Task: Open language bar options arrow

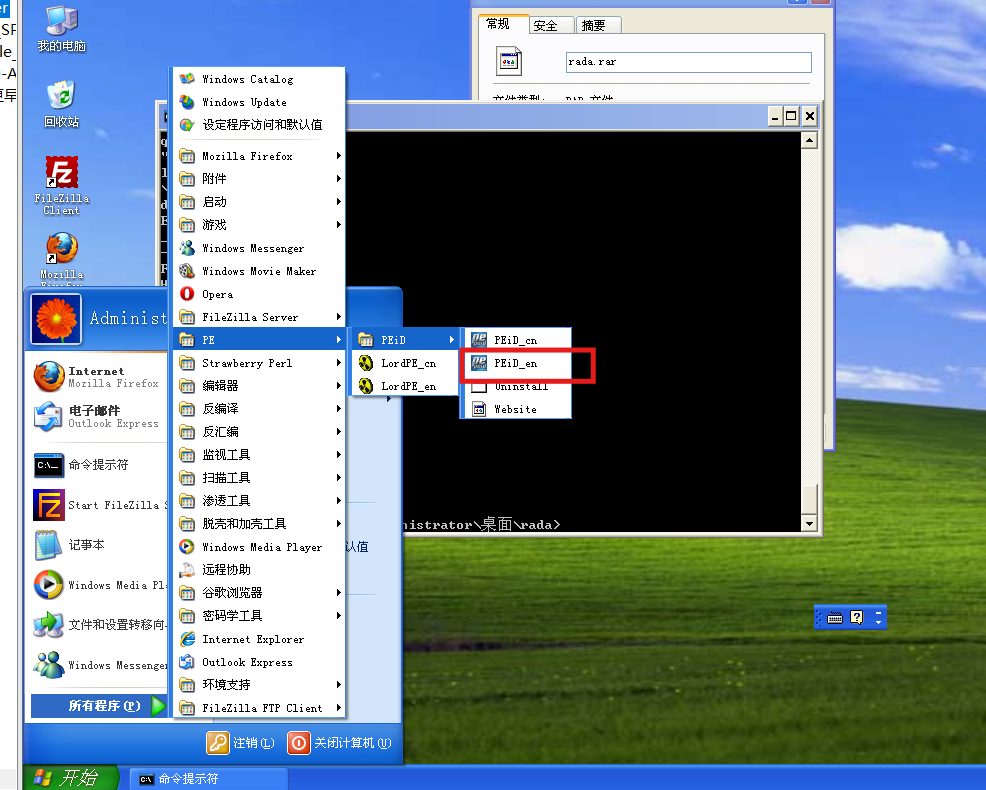Action: (x=878, y=622)
